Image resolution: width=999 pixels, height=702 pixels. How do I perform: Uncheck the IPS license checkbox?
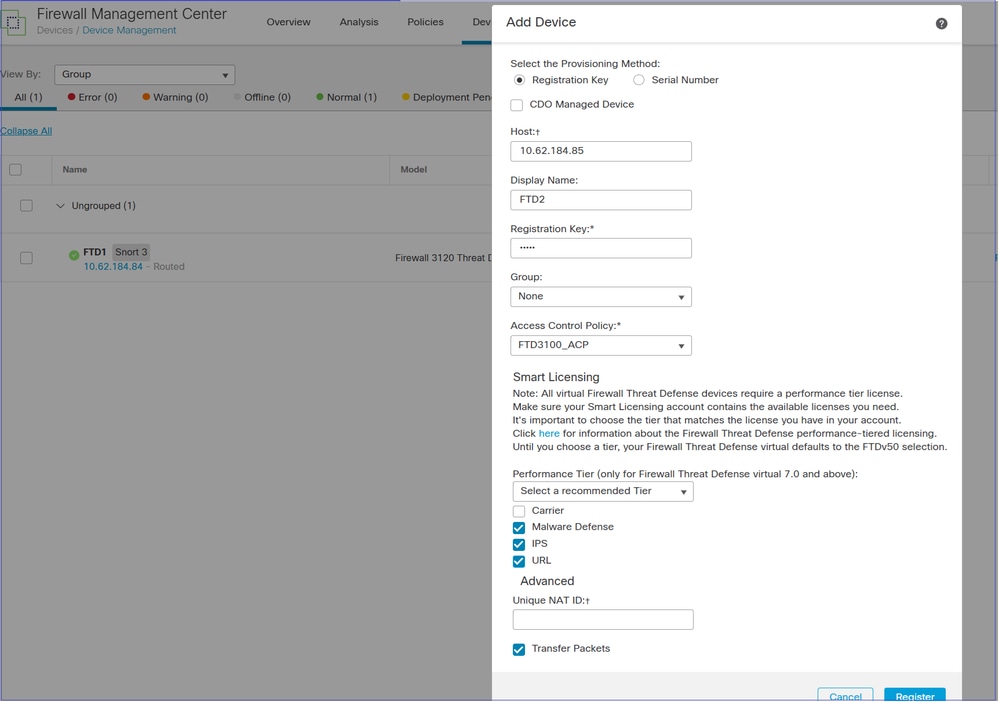[519, 545]
